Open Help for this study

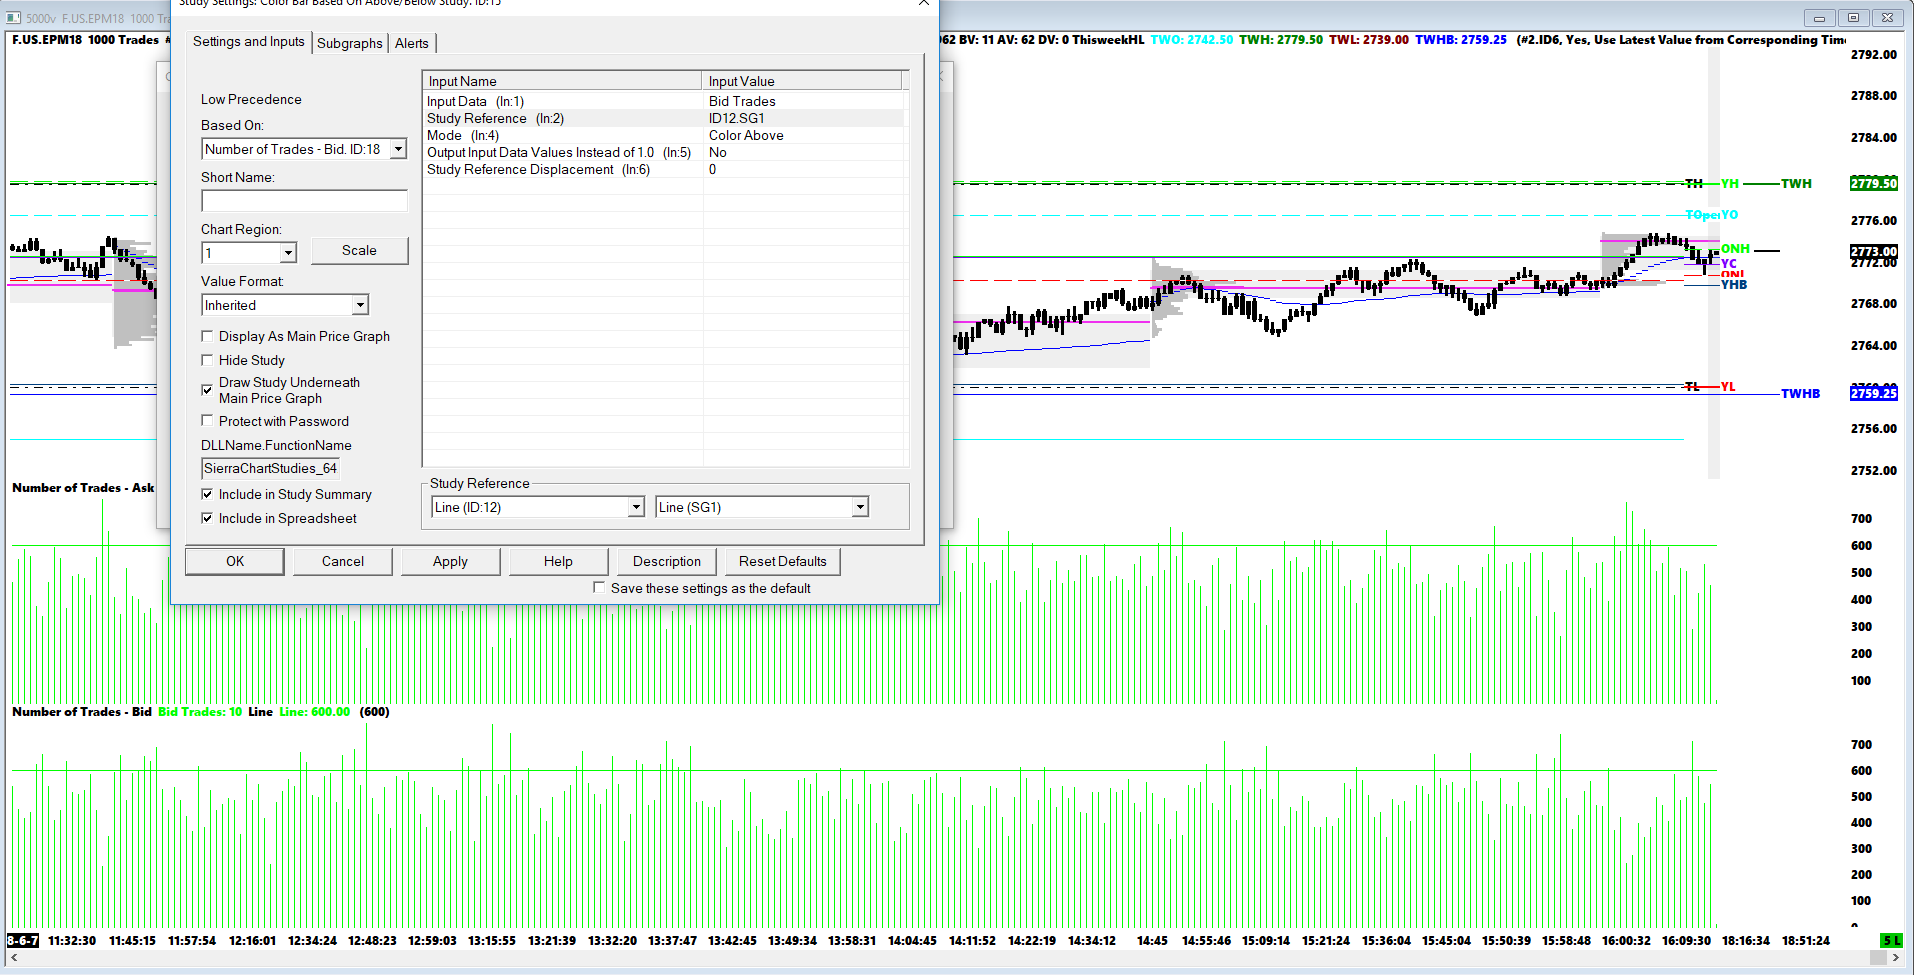click(558, 561)
